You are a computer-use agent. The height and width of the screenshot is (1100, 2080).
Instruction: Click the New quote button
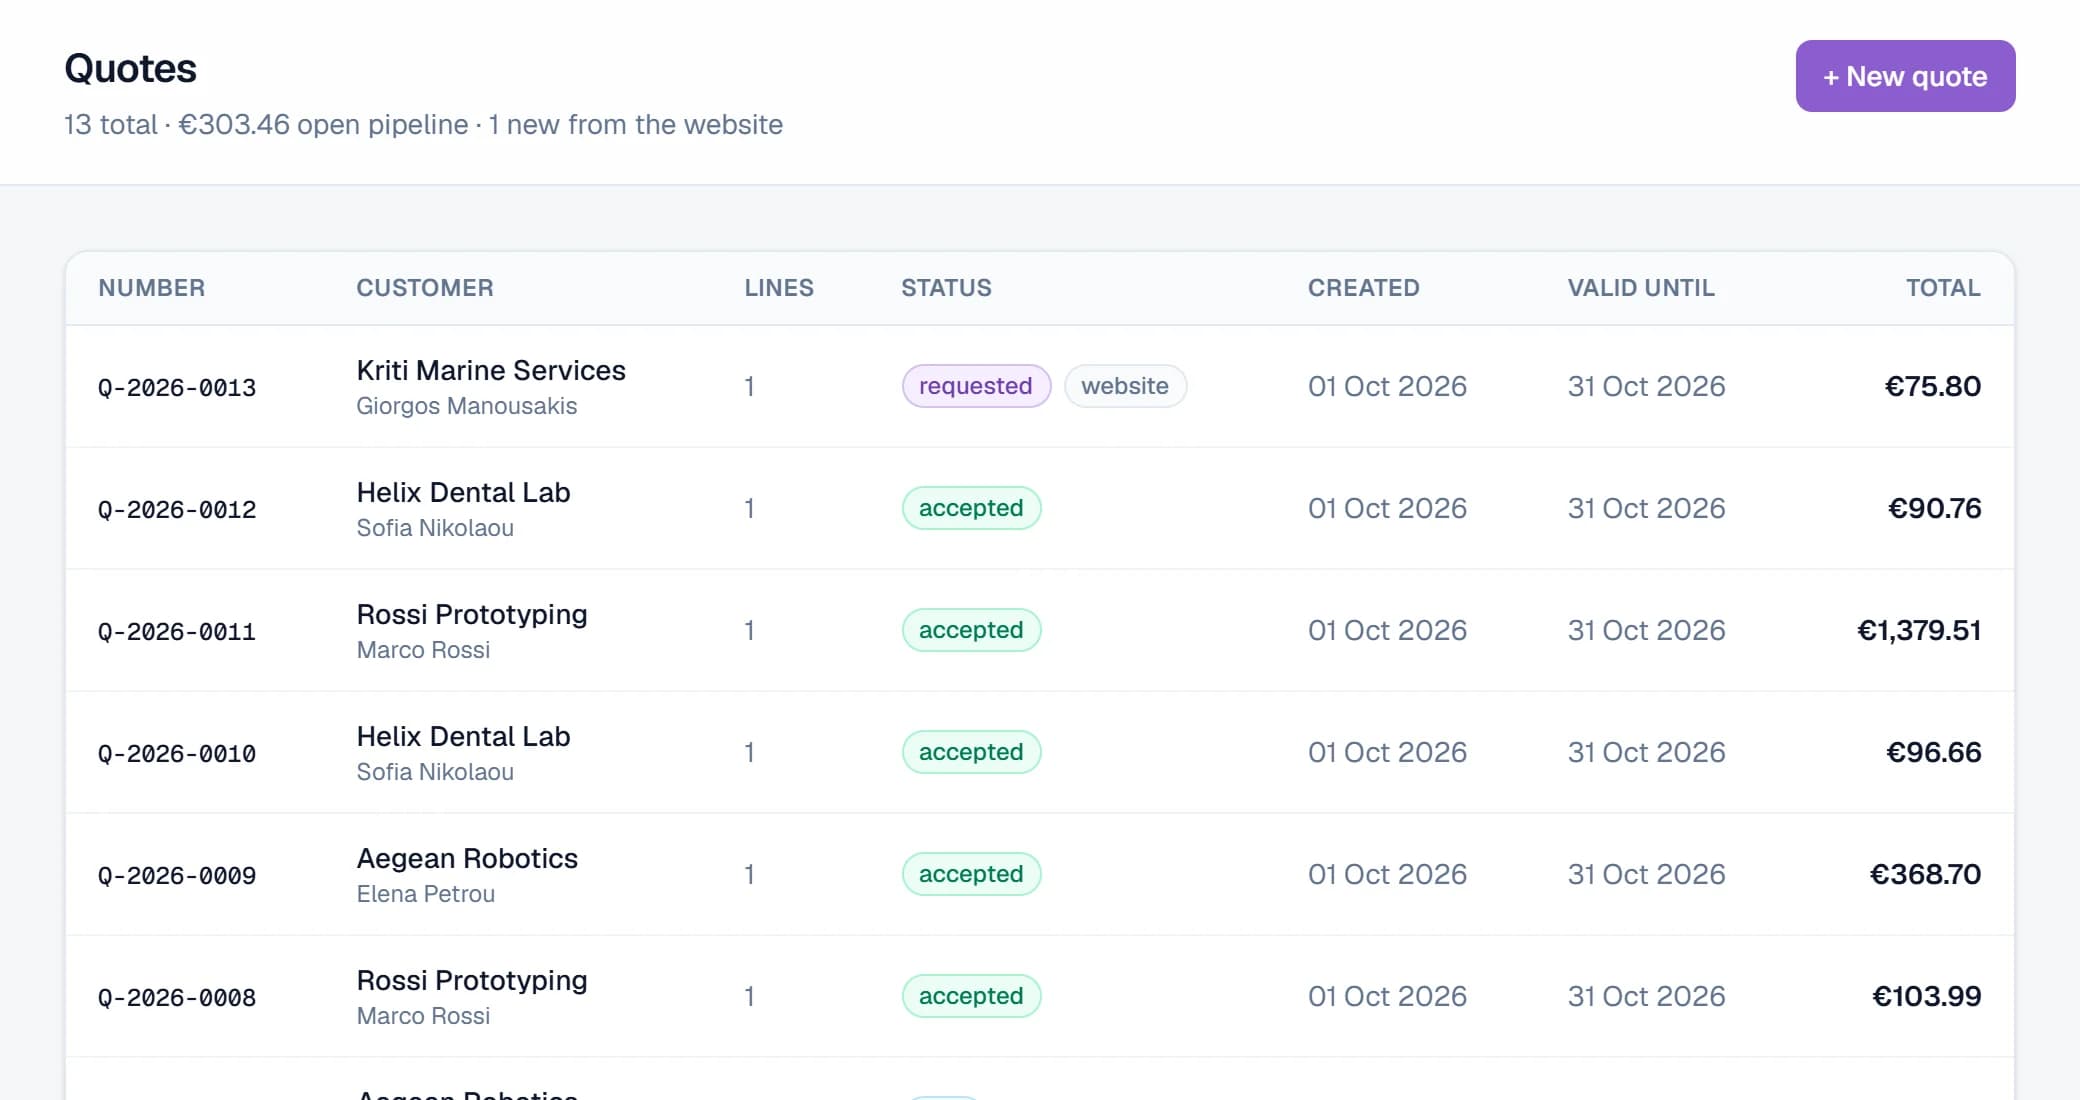pos(1905,76)
